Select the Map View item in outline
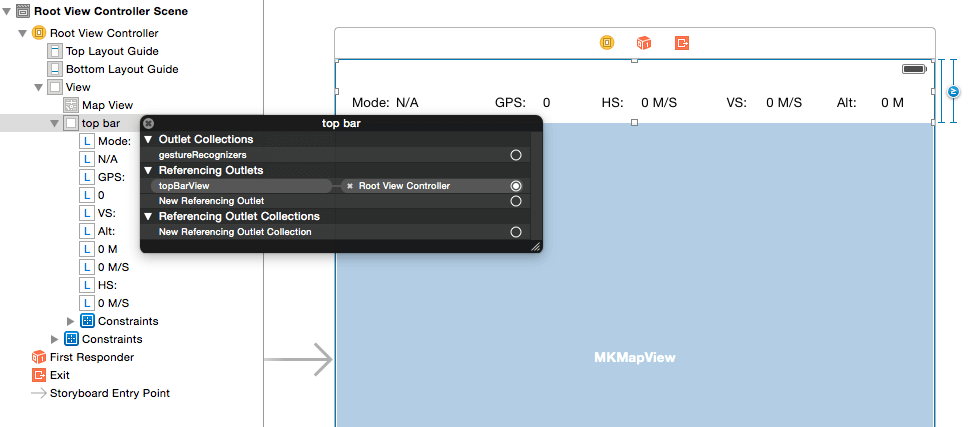The width and height of the screenshot is (970, 427). 107,105
